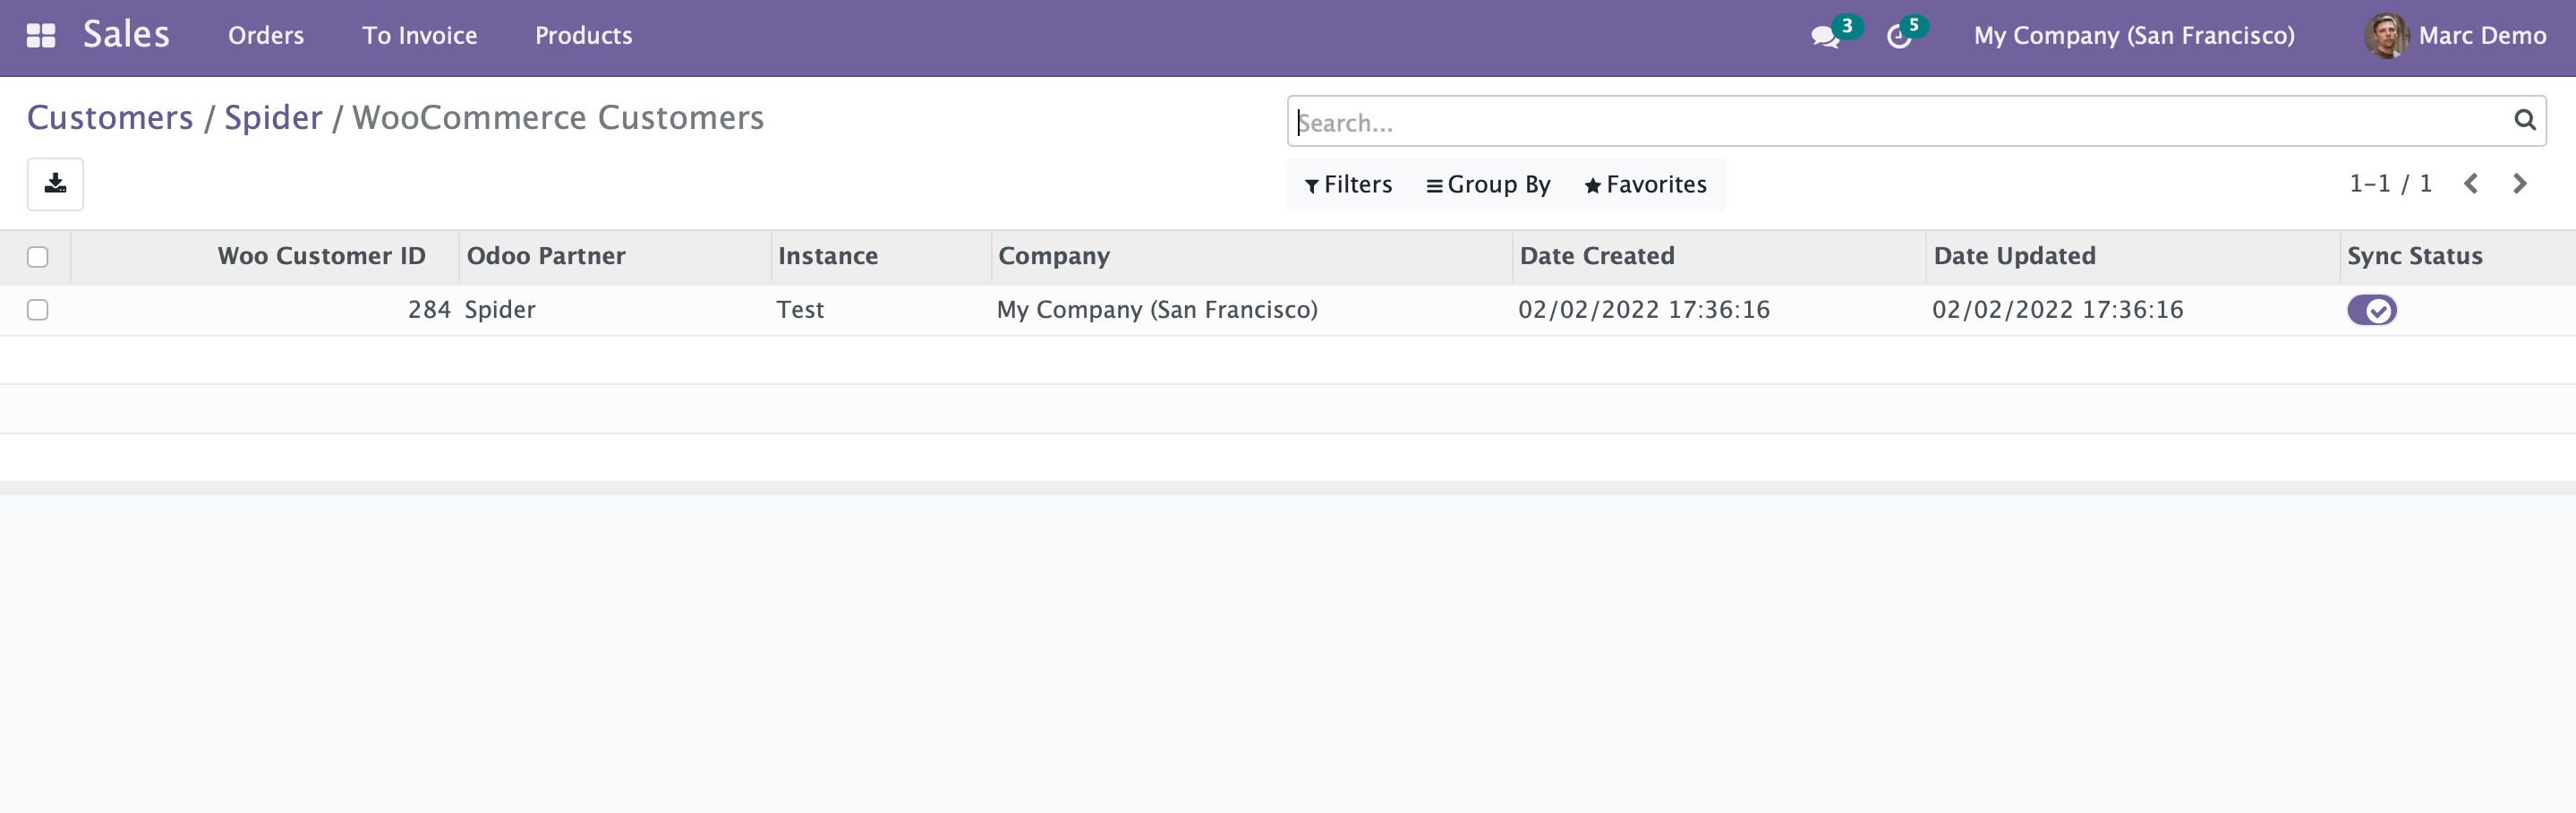The width and height of the screenshot is (2576, 813).
Task: Go back to Spider breadcrumb link
Action: pos(273,118)
